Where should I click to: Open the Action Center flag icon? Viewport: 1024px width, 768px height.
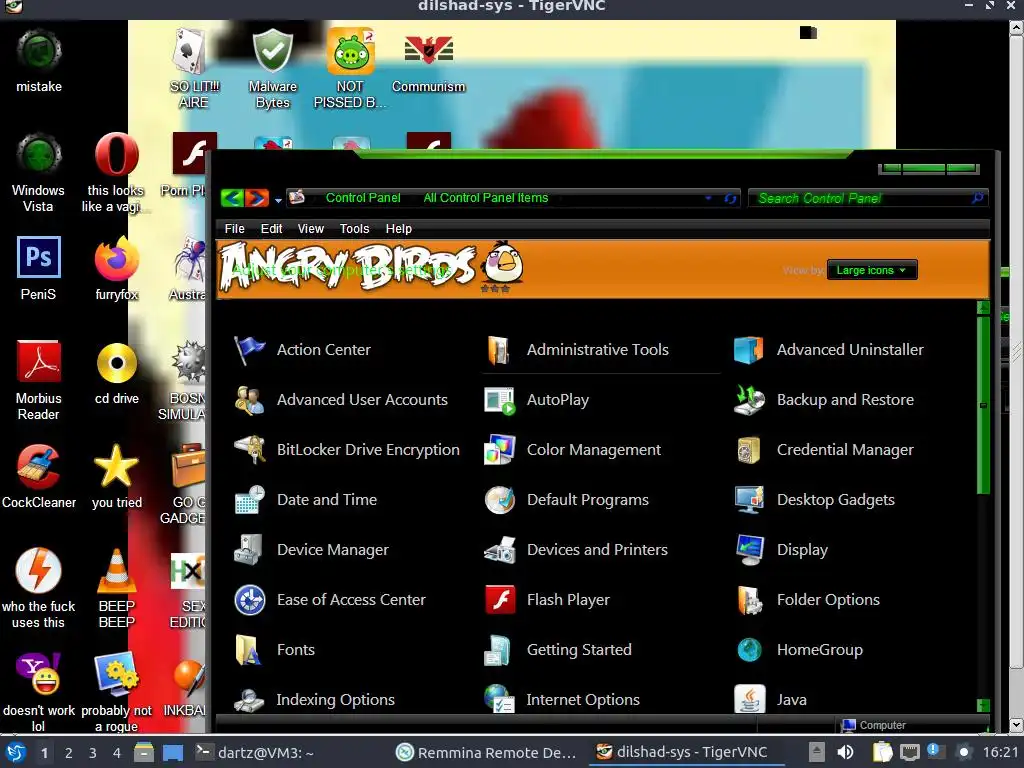[x=249, y=350]
